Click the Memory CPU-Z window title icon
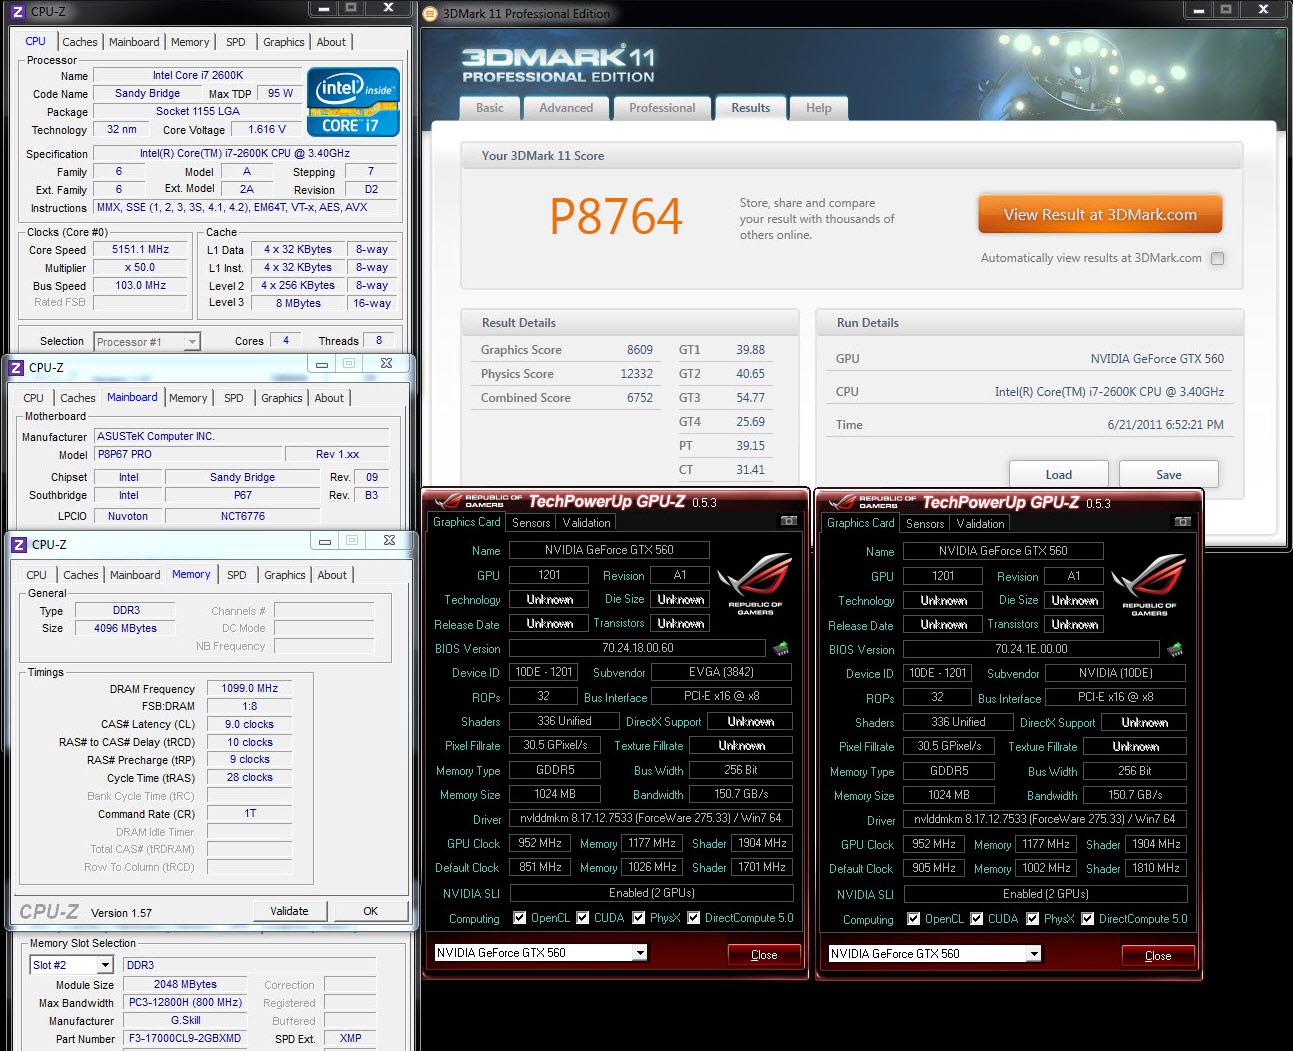The height and width of the screenshot is (1051, 1293). [x=18, y=545]
